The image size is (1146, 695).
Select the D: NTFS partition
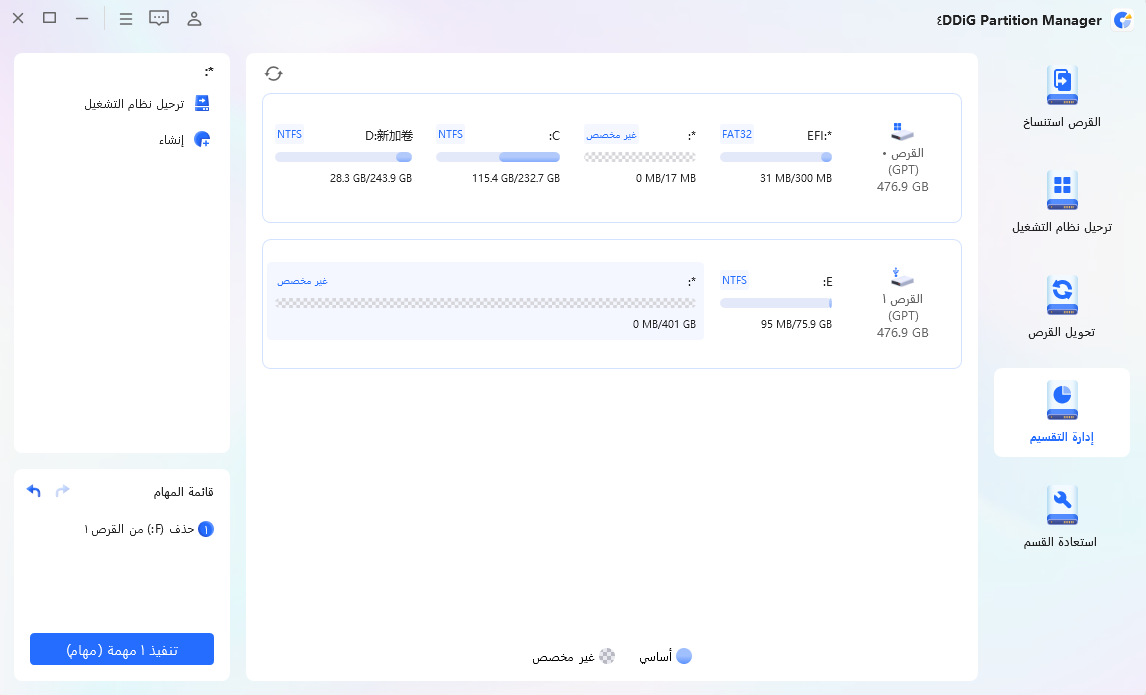point(343,157)
